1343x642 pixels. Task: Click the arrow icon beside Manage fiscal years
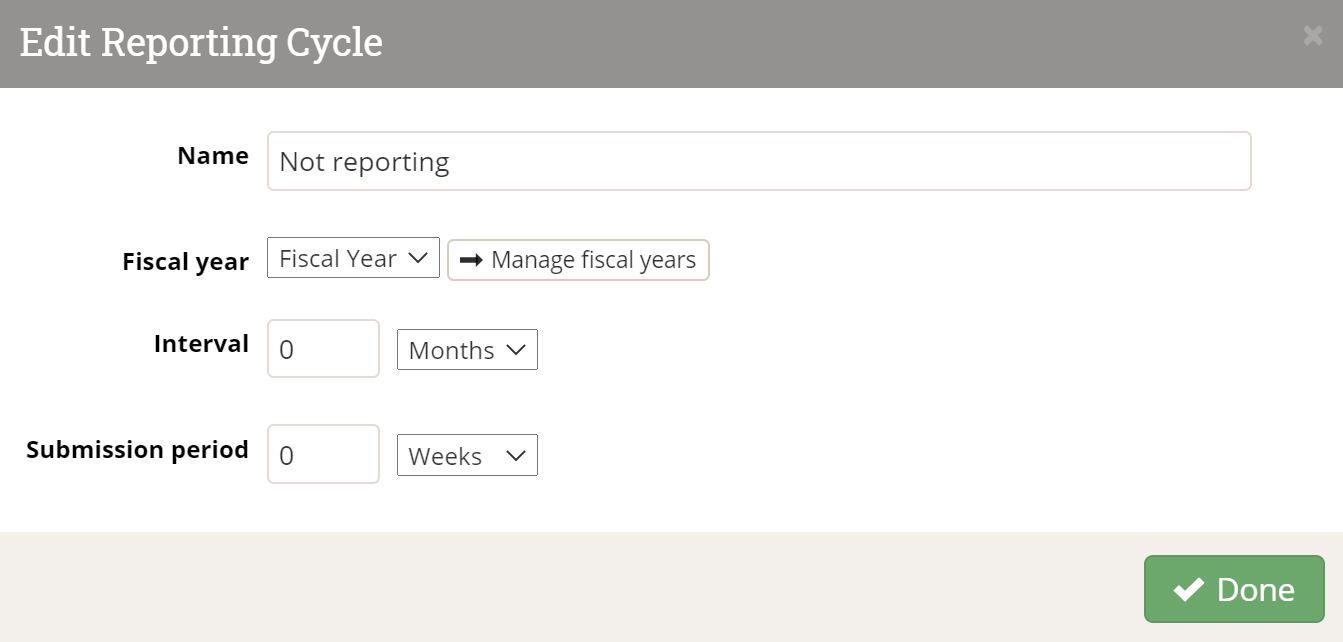tap(471, 260)
